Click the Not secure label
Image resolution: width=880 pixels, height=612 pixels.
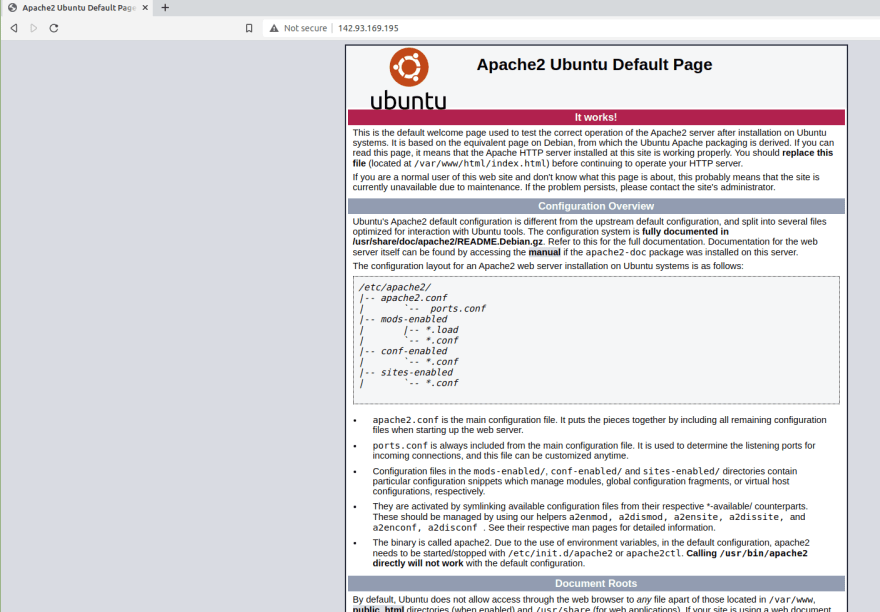[305, 28]
